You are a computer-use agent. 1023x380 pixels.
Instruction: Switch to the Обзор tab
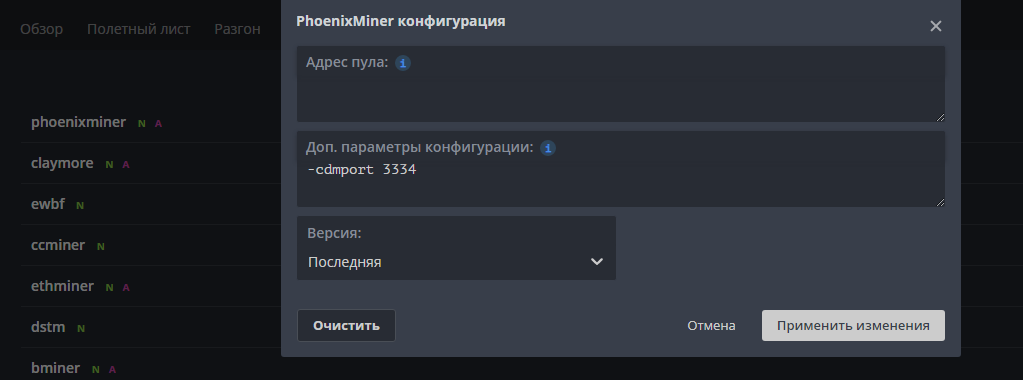tap(41, 29)
